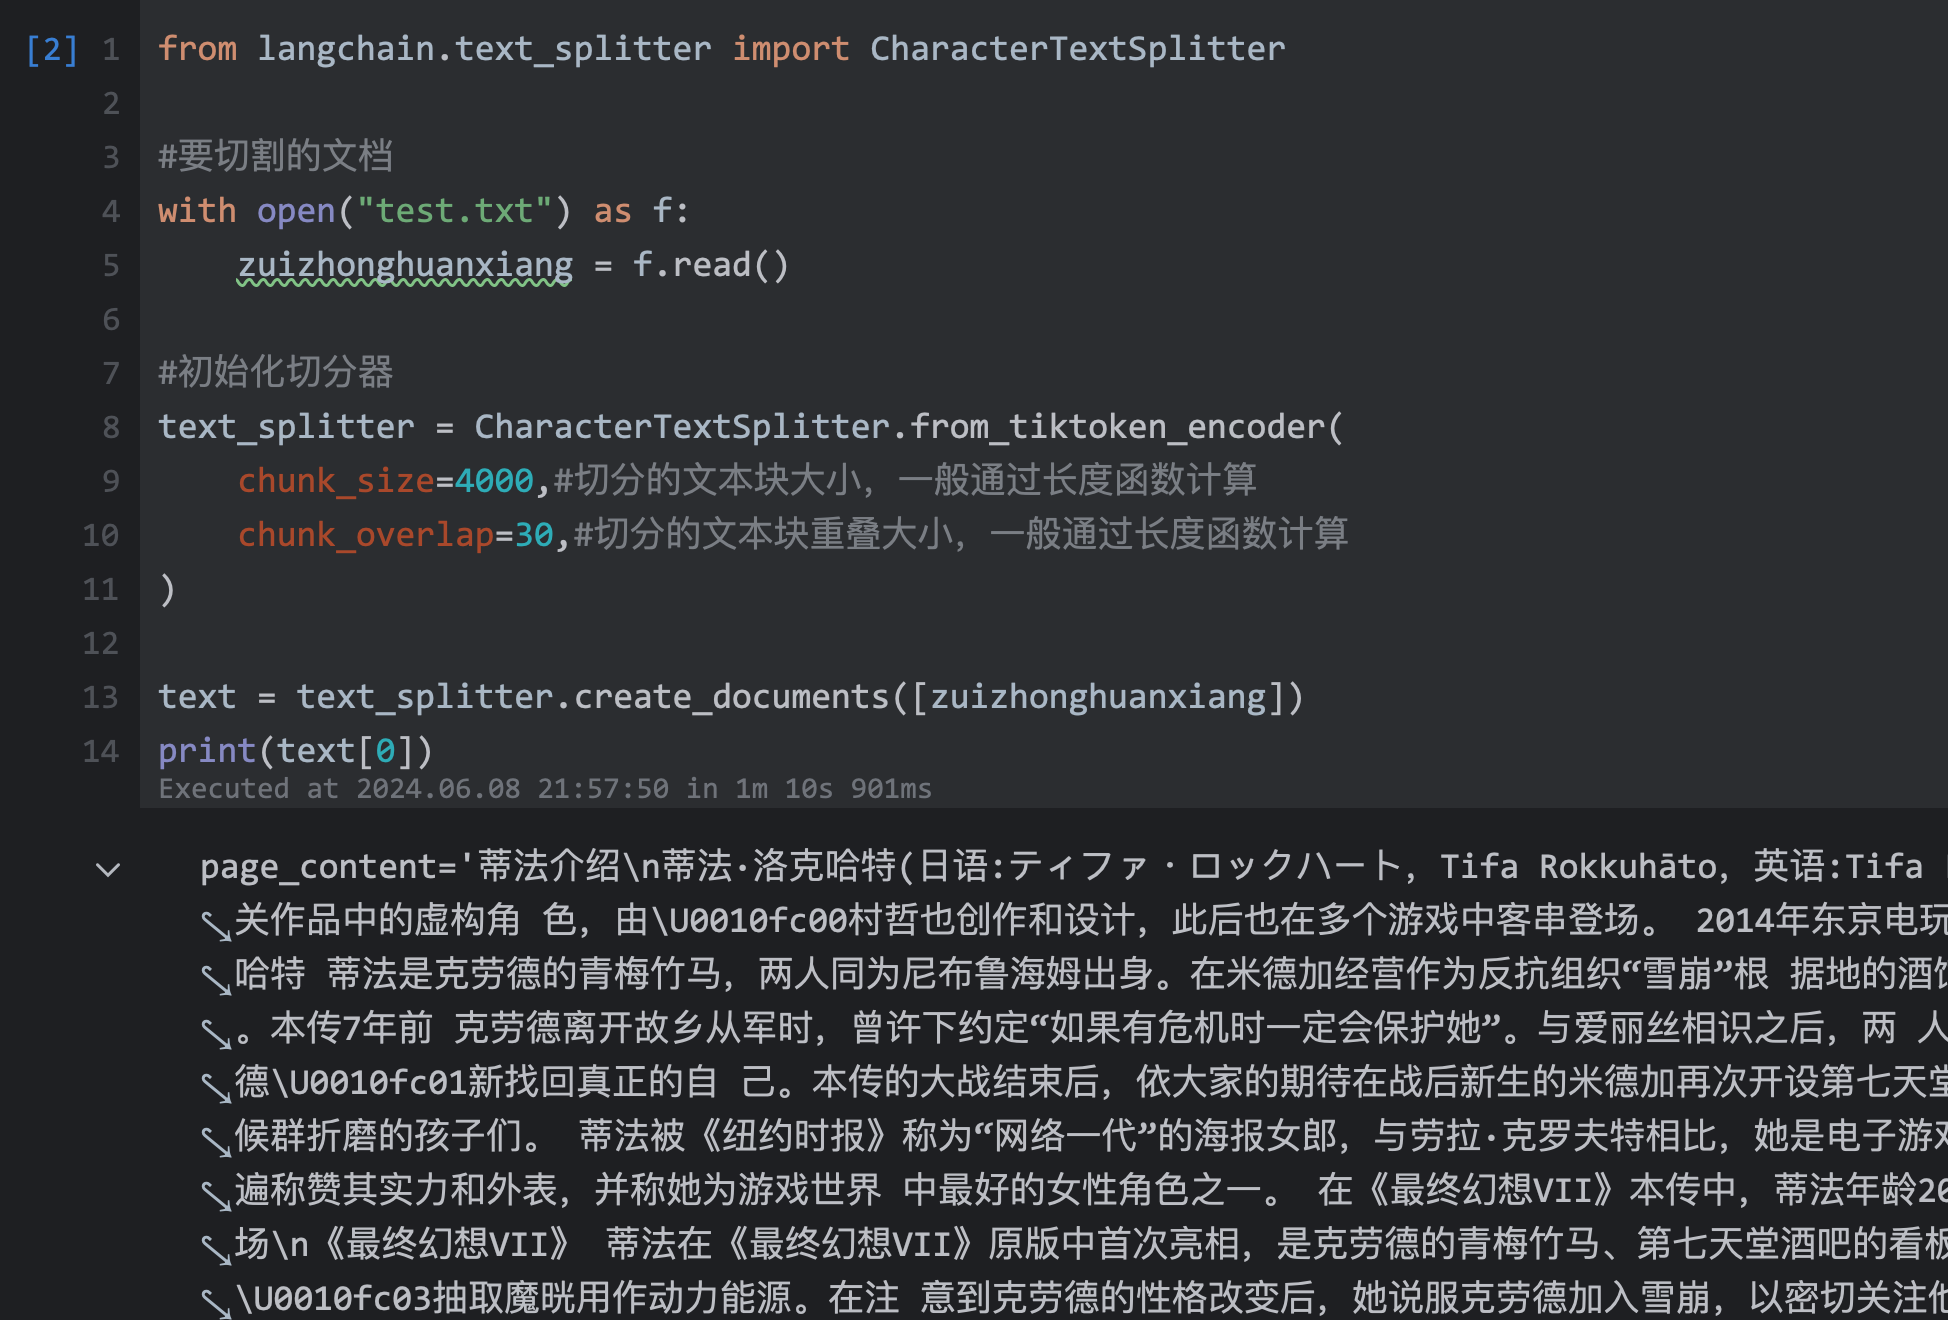Click the soft-wrap arrow before 哈特 蒂法是克劳德
Viewport: 1948px width, 1320px height.
215,979
